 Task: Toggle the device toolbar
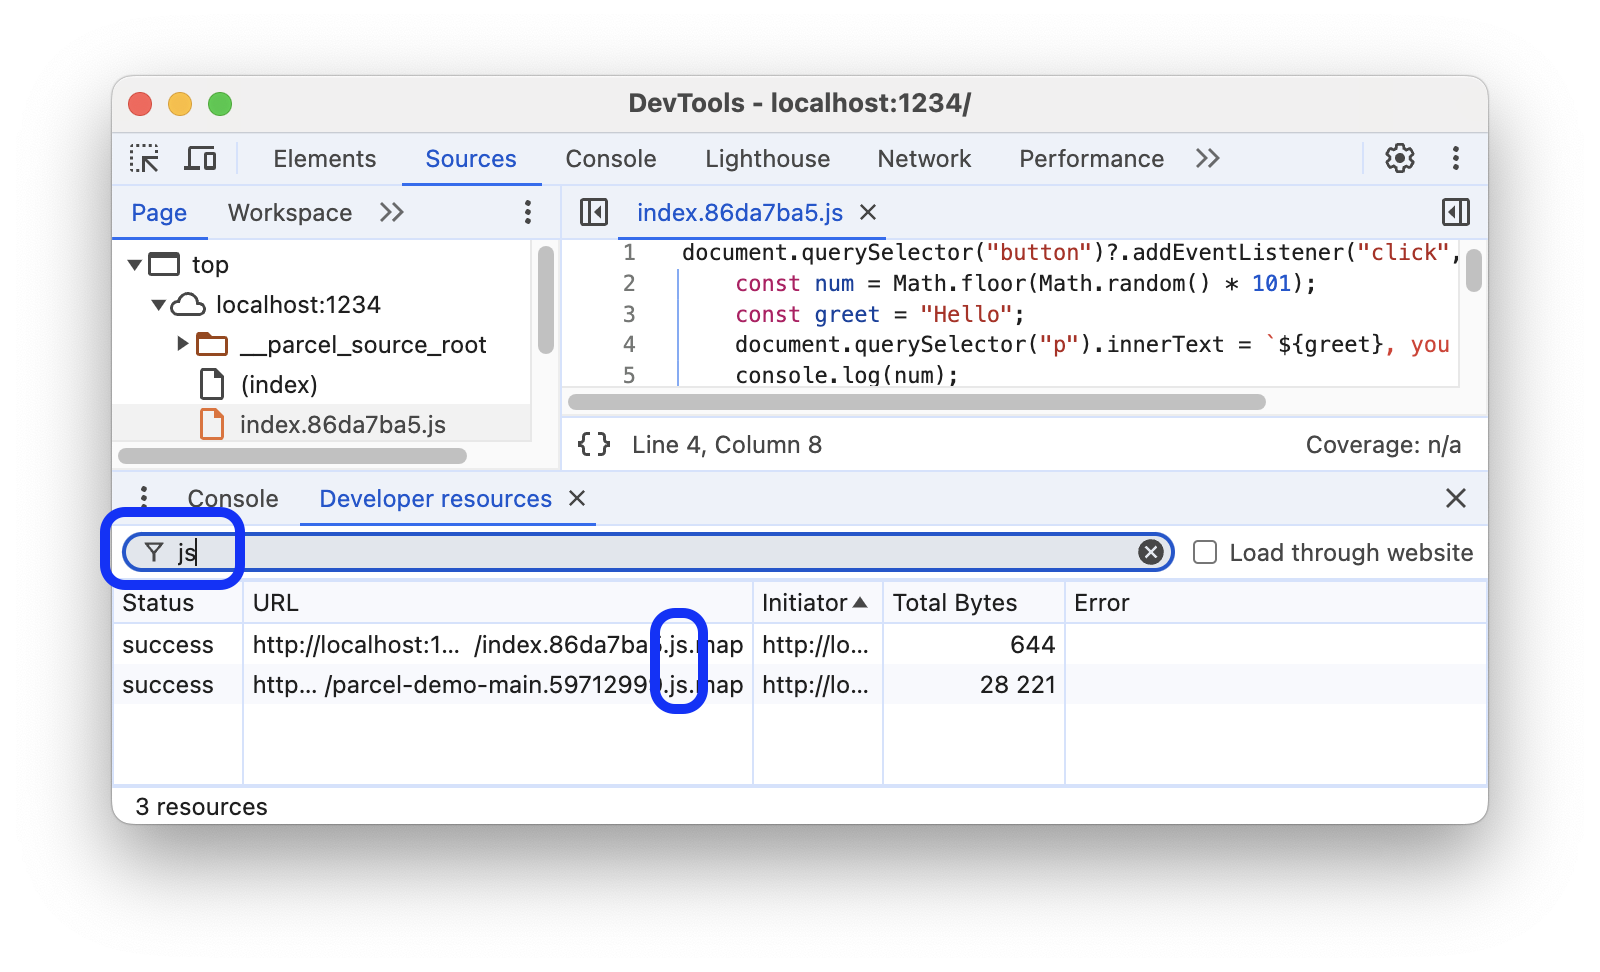pyautogui.click(x=201, y=158)
